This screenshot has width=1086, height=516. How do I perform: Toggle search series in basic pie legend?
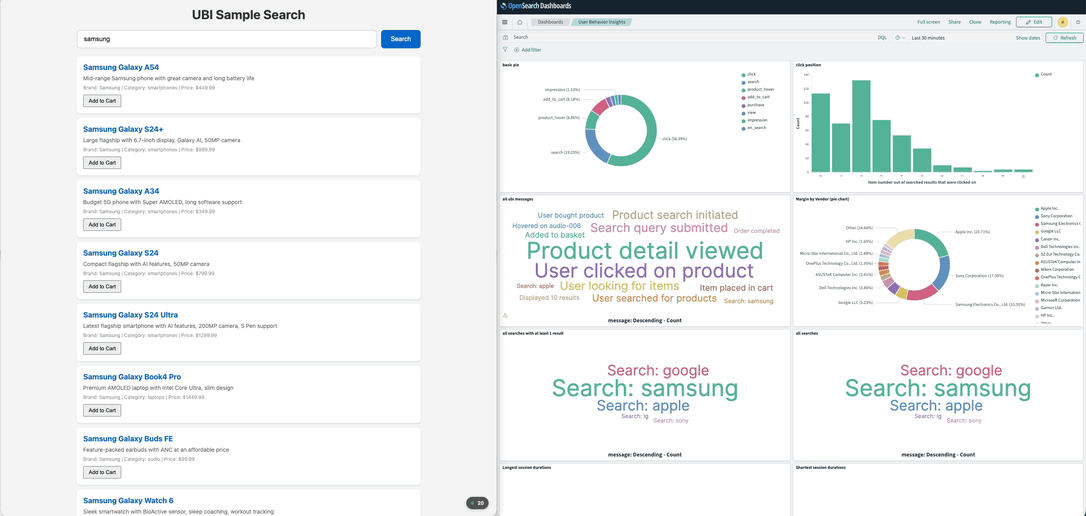(x=749, y=82)
